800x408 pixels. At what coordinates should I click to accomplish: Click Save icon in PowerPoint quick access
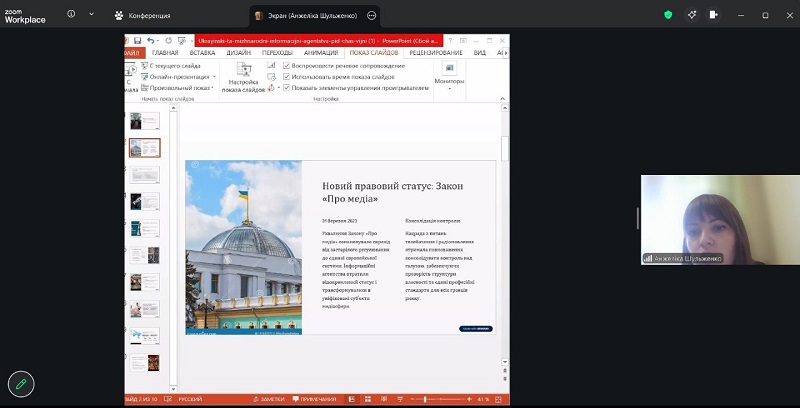click(138, 41)
